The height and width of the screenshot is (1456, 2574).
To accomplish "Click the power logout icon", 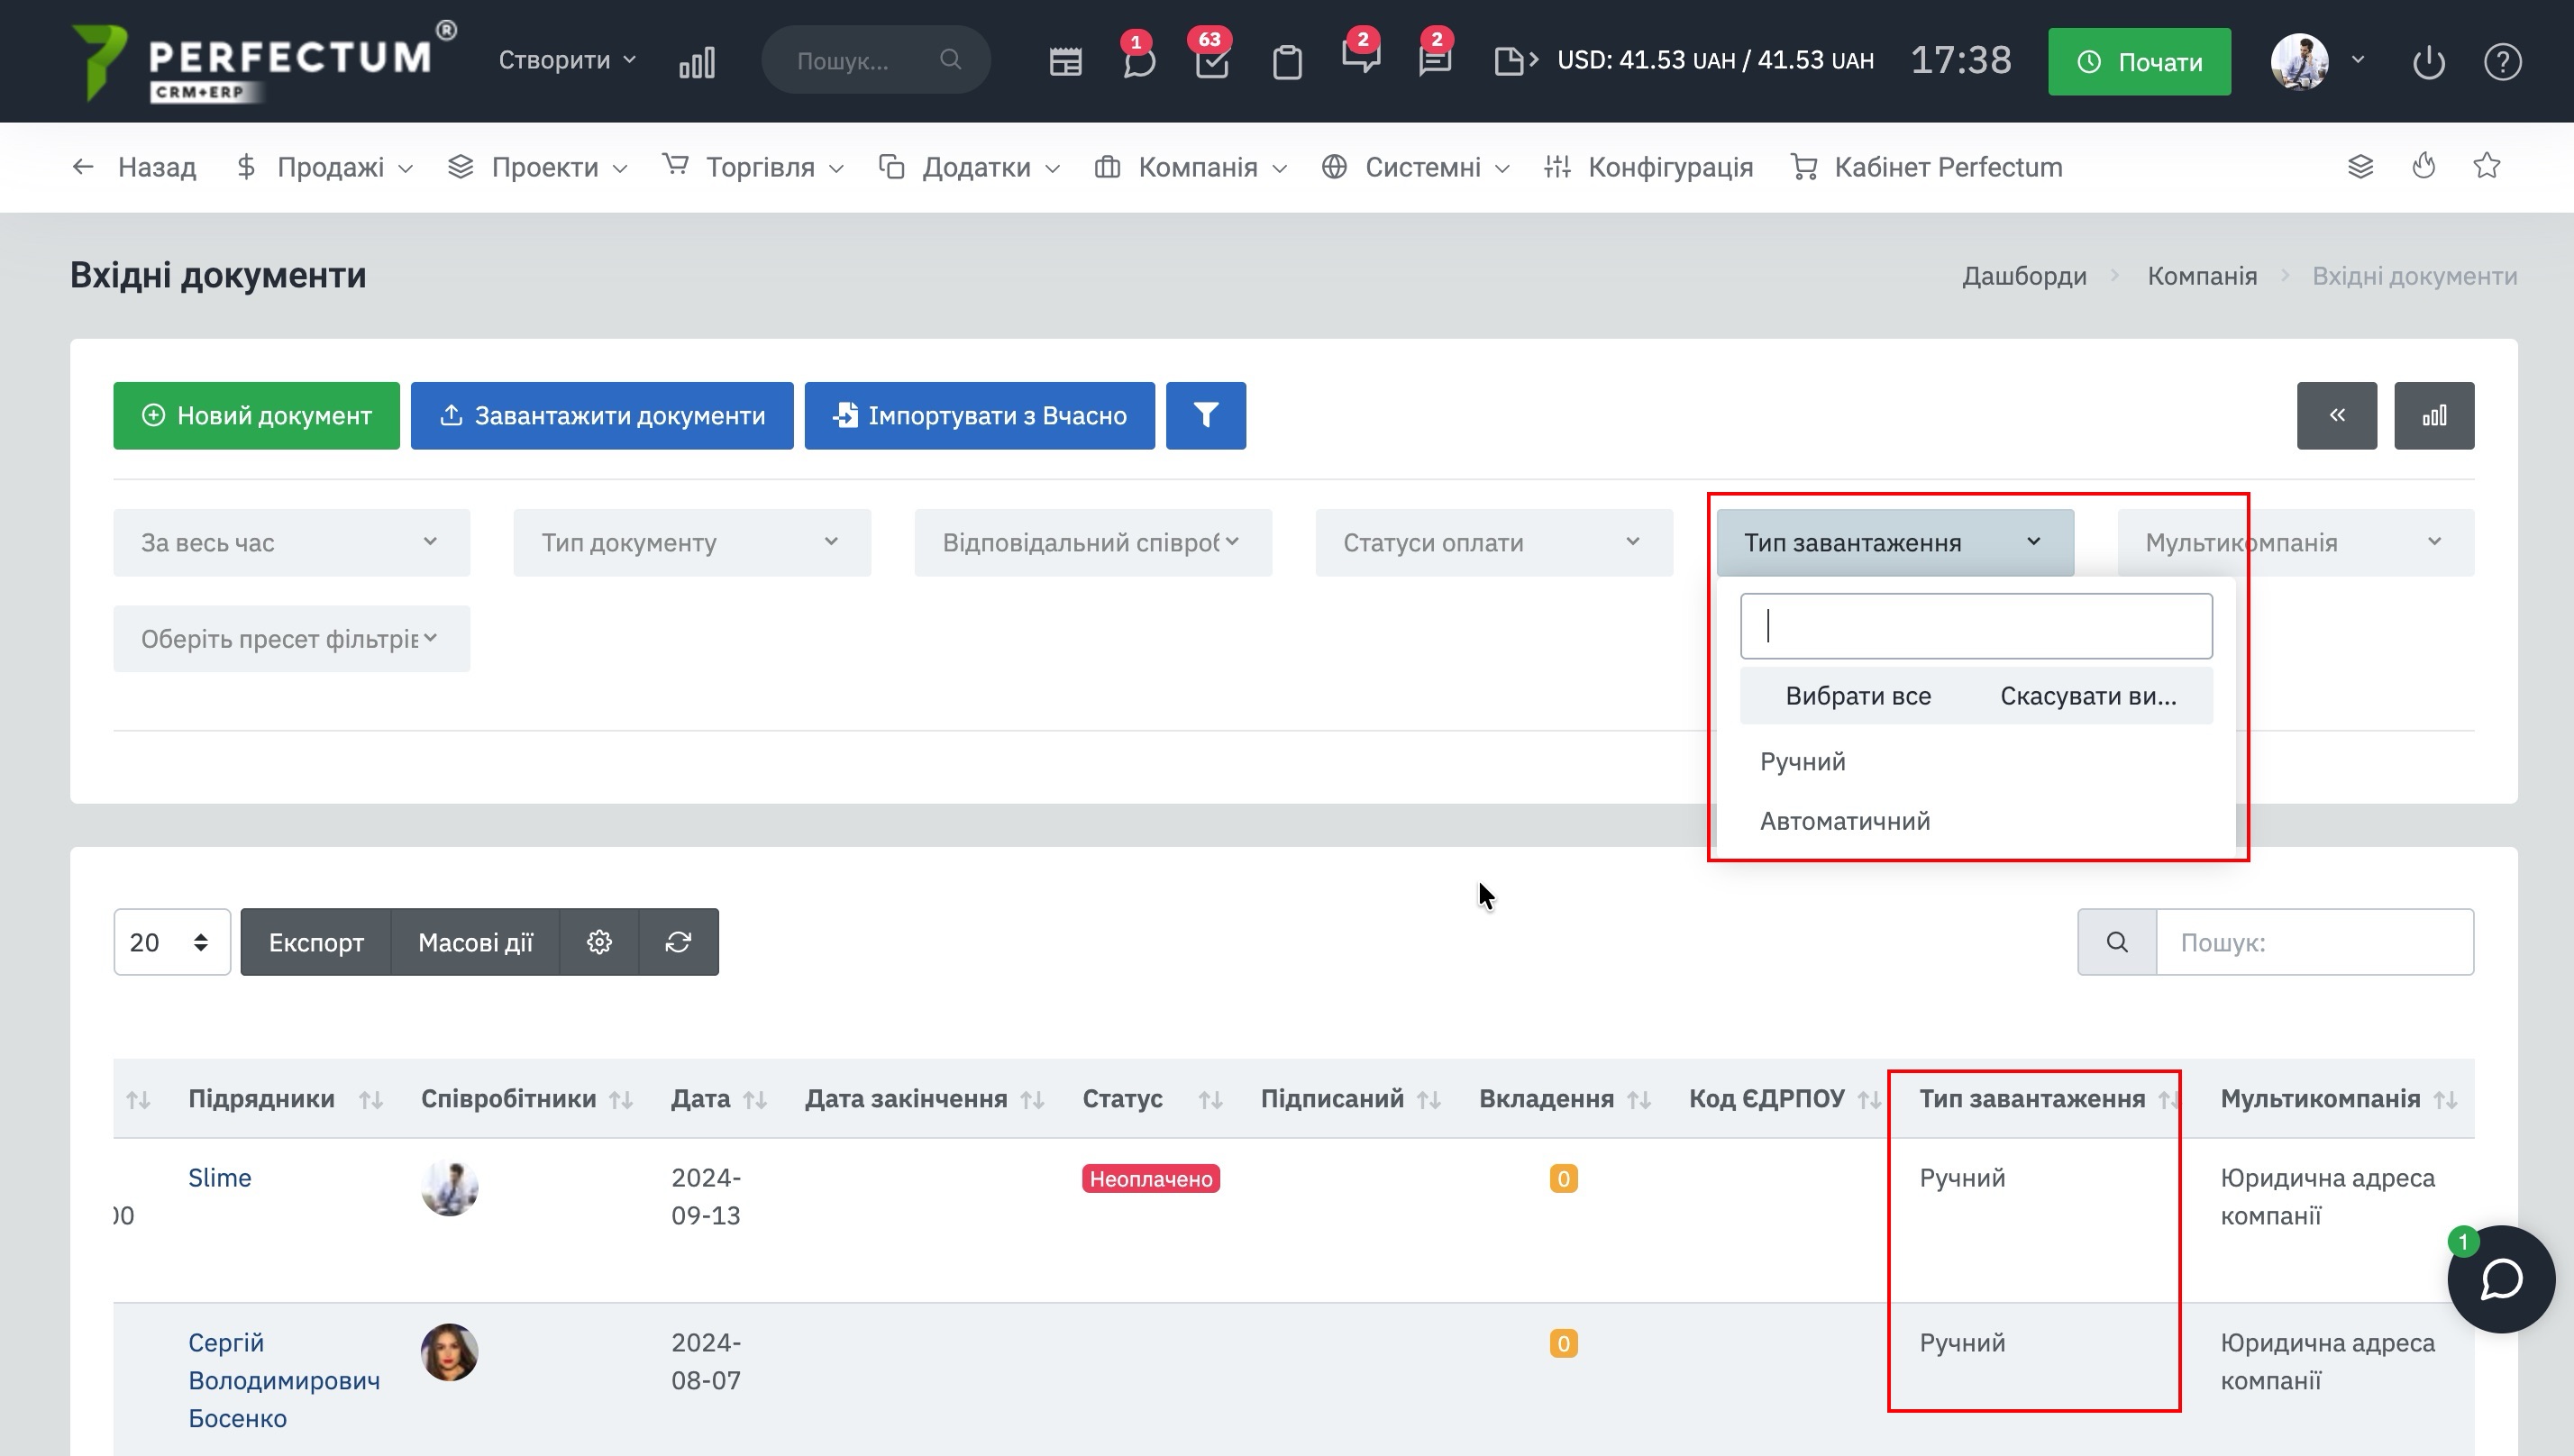I will [x=2428, y=62].
